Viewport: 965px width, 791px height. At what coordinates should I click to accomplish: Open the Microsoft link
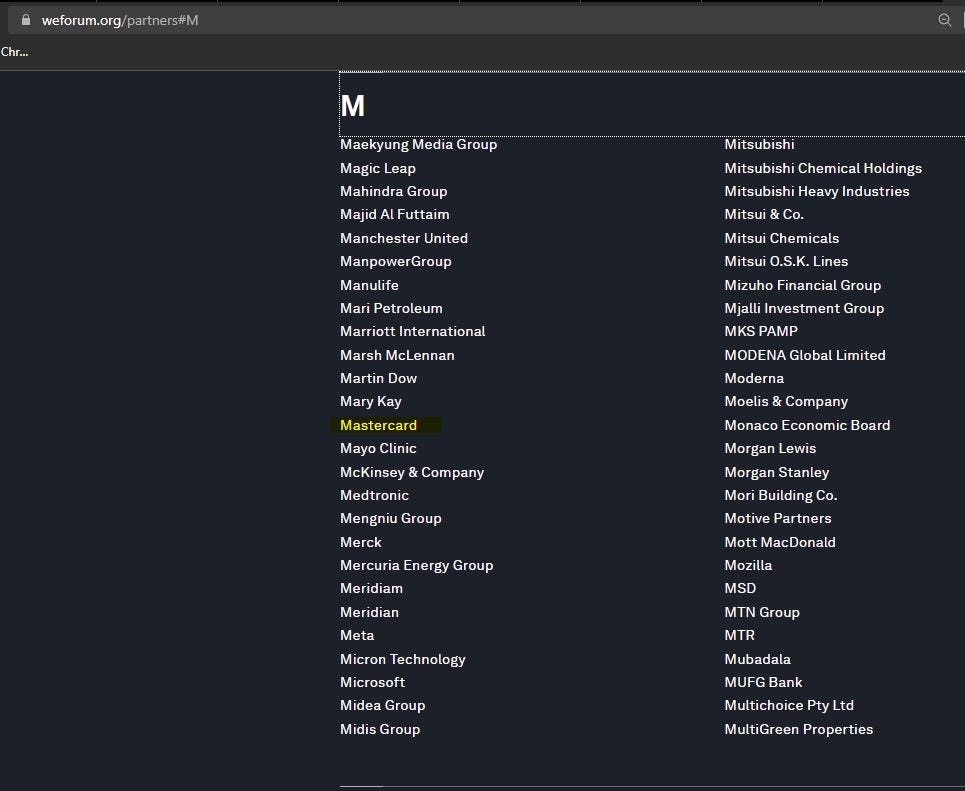(x=372, y=682)
